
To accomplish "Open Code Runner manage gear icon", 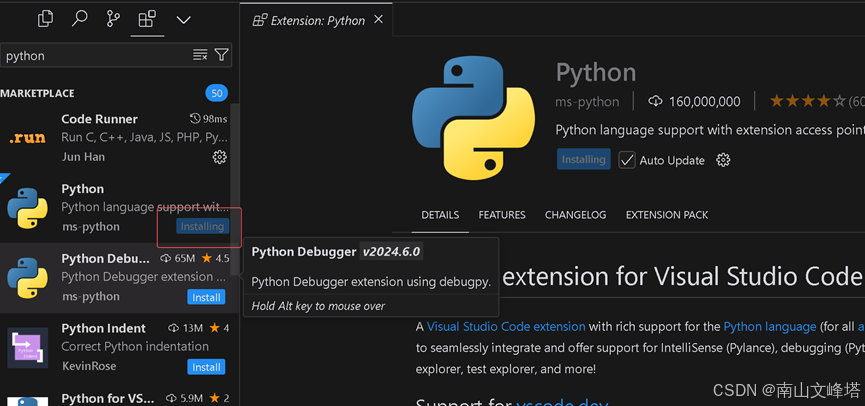I will (x=220, y=157).
